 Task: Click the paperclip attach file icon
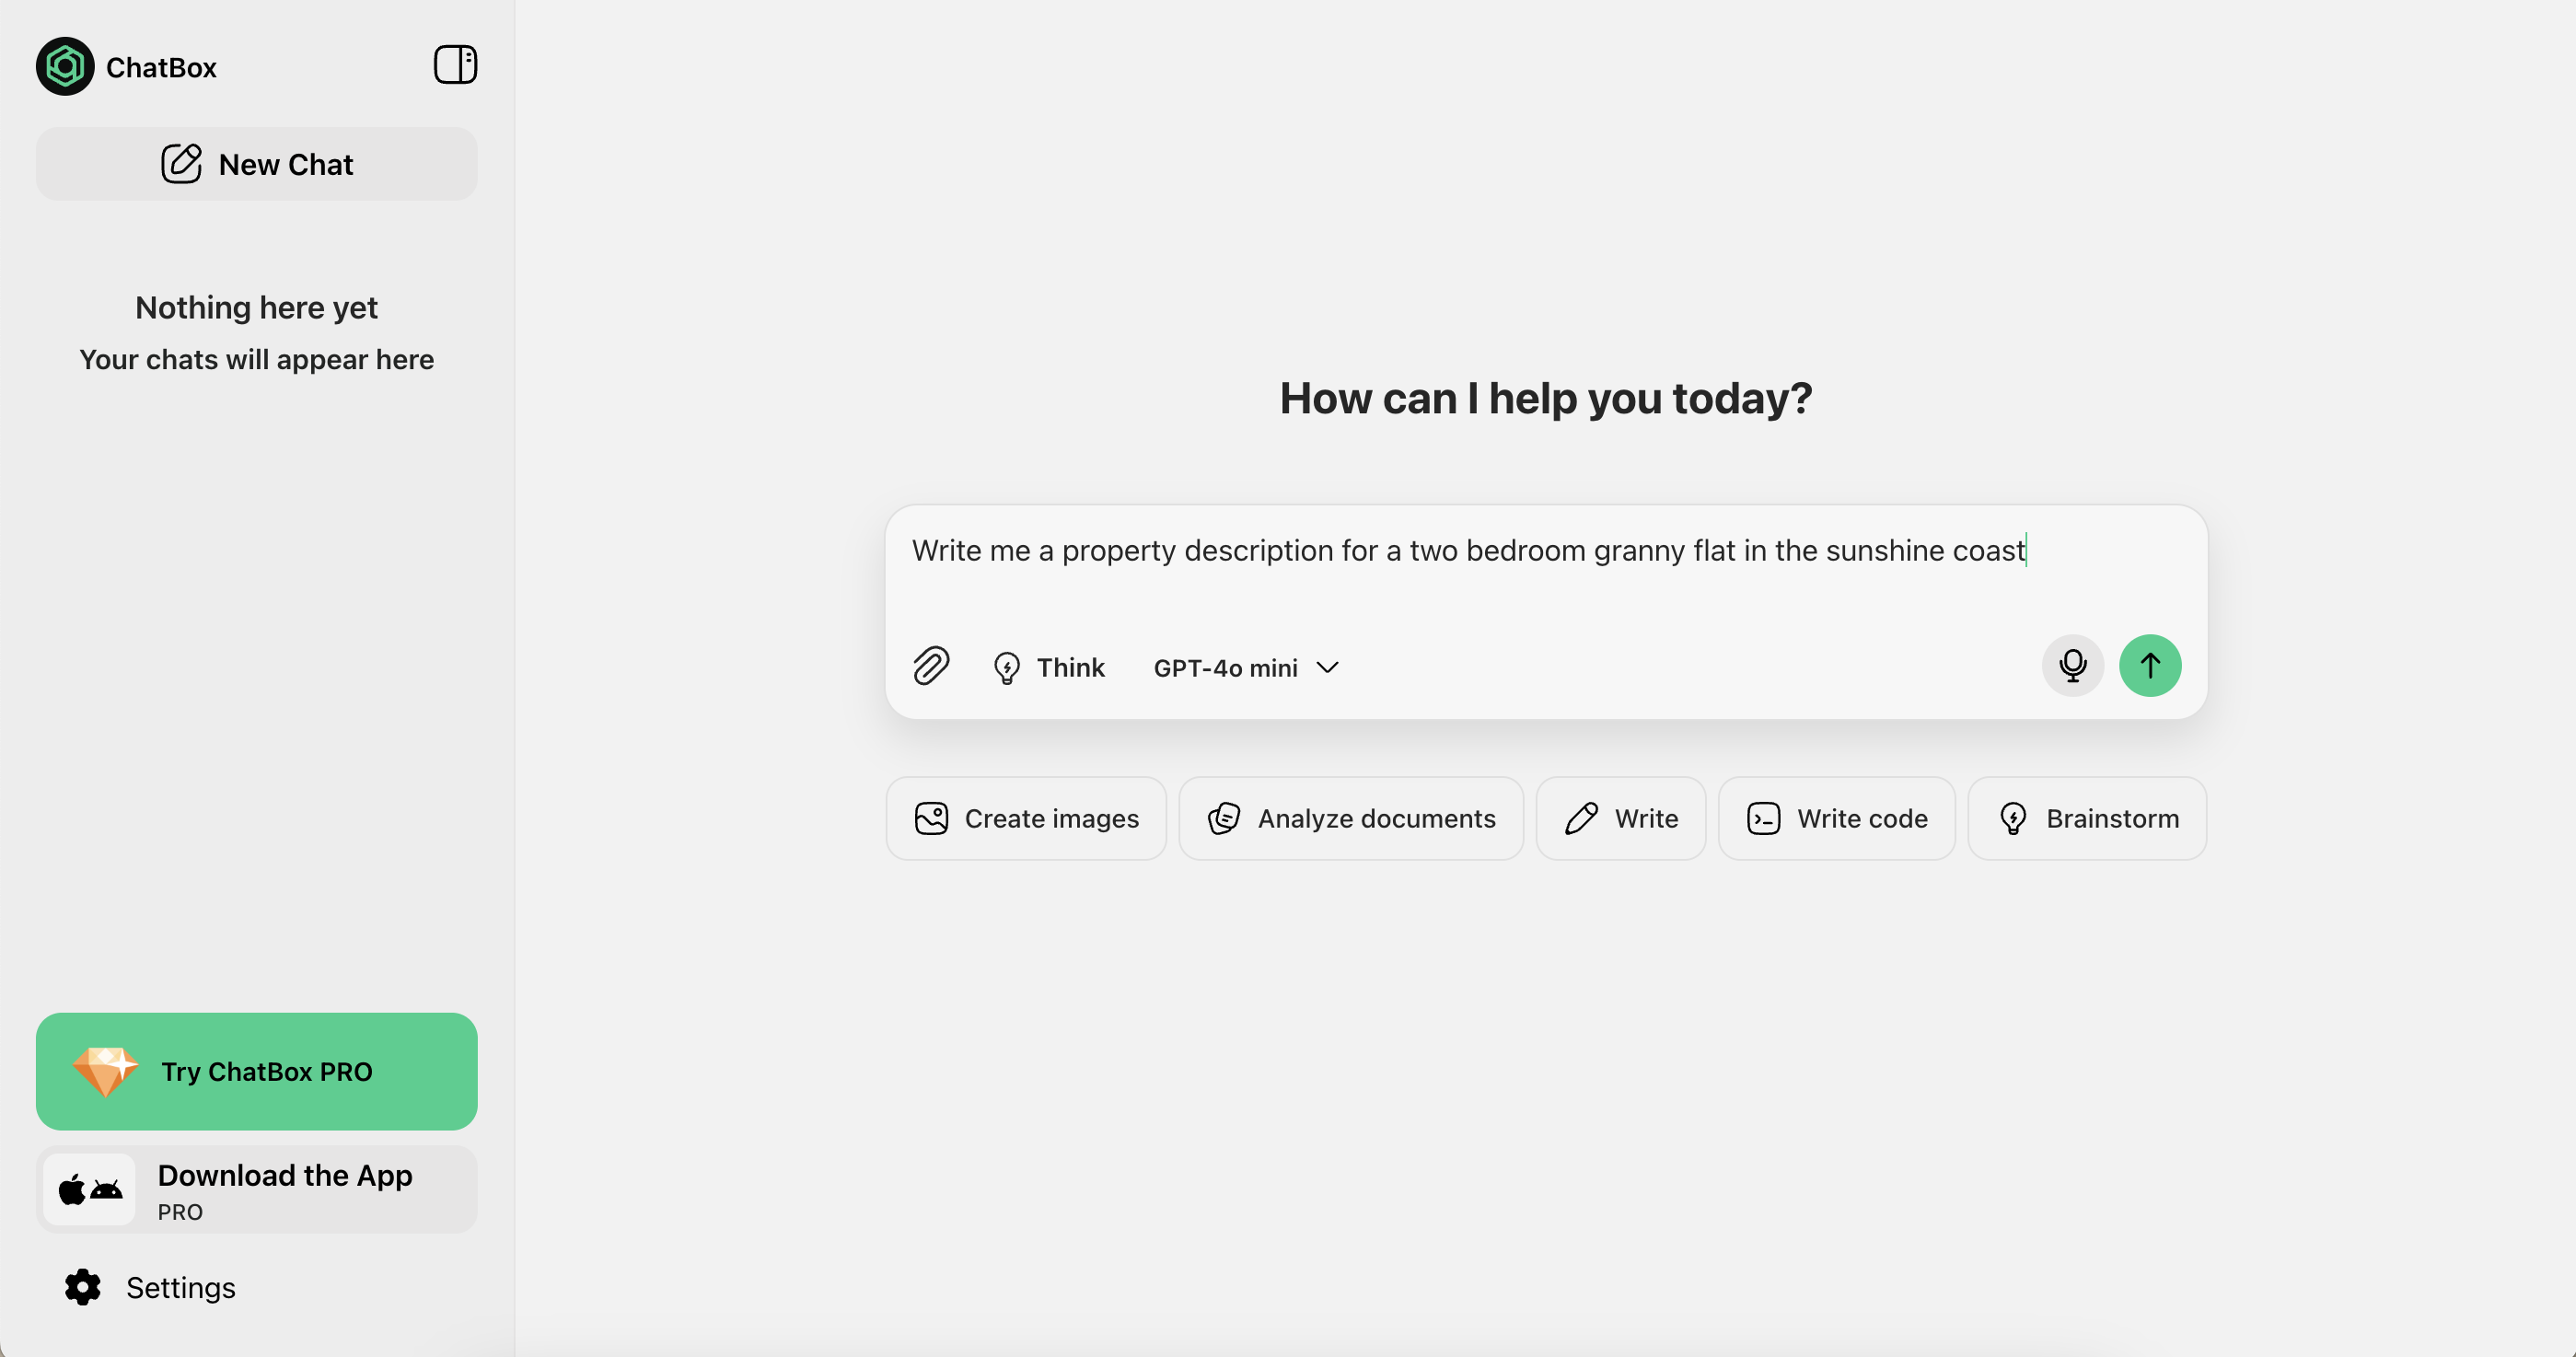(x=931, y=666)
